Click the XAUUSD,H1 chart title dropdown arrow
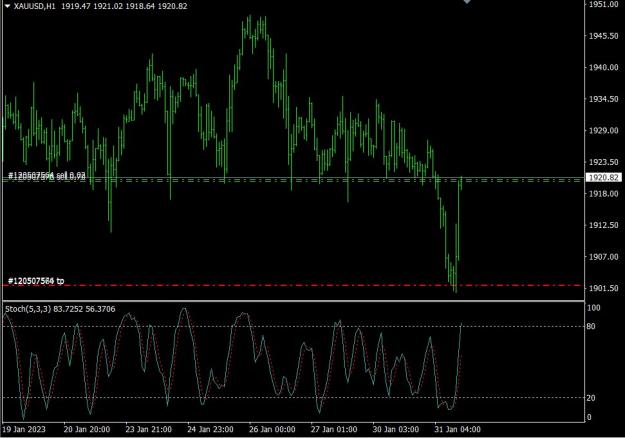Viewport: 625px width, 438px height. pyautogui.click(x=7, y=6)
